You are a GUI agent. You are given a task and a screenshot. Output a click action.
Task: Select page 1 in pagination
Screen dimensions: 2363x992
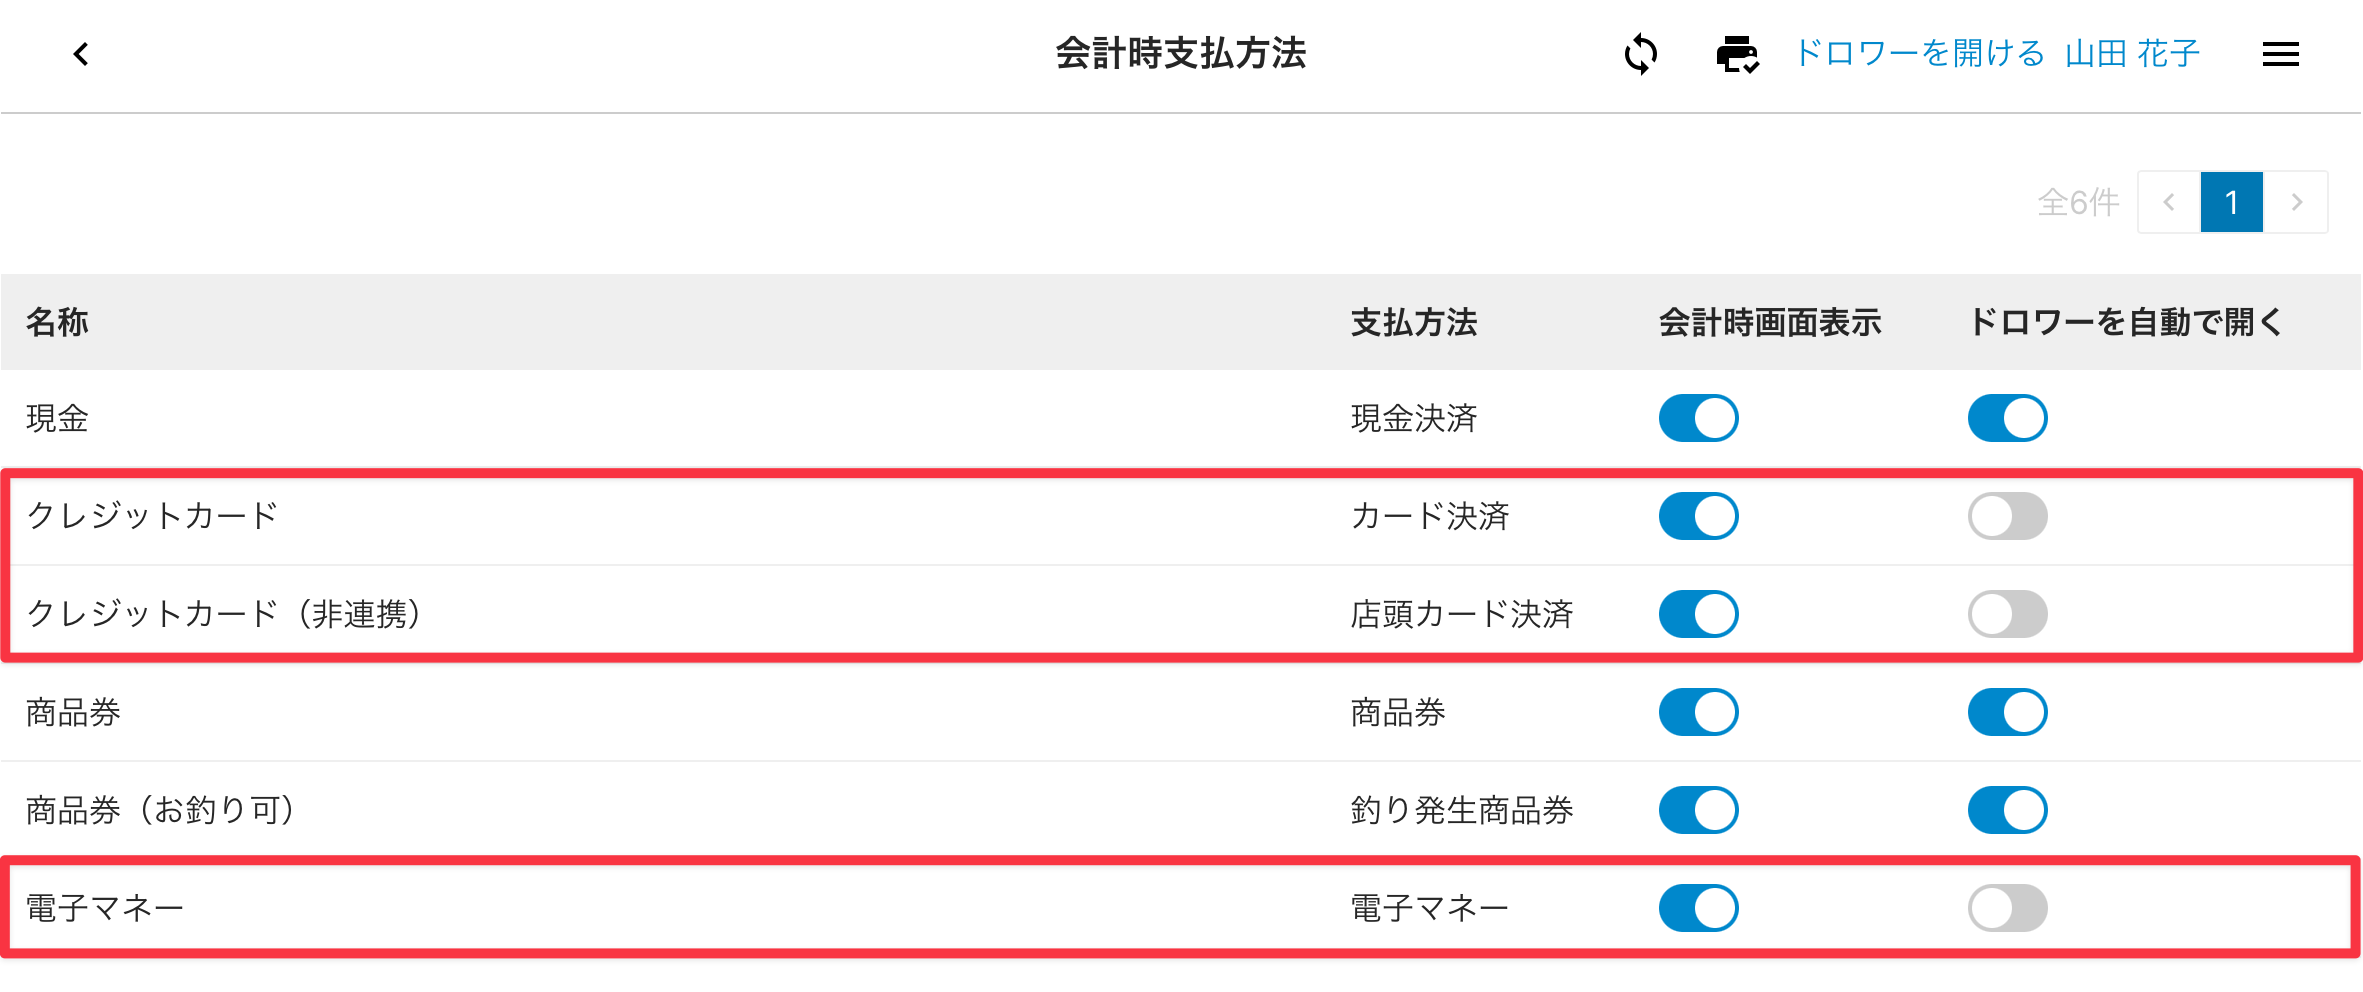pos(2231,202)
